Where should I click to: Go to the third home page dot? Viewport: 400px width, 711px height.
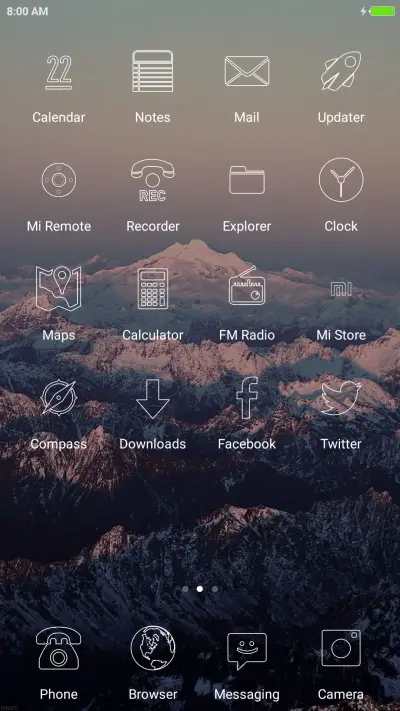pos(215,589)
